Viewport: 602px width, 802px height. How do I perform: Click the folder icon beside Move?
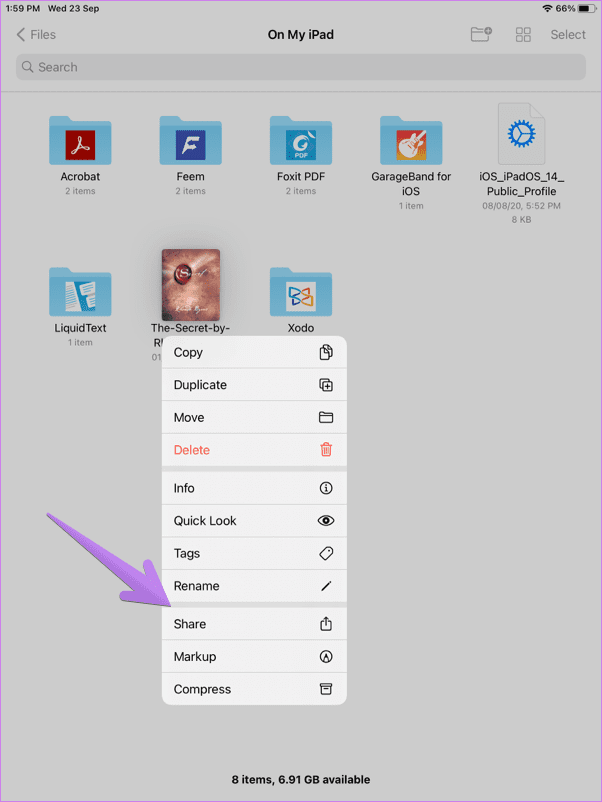[x=326, y=417]
